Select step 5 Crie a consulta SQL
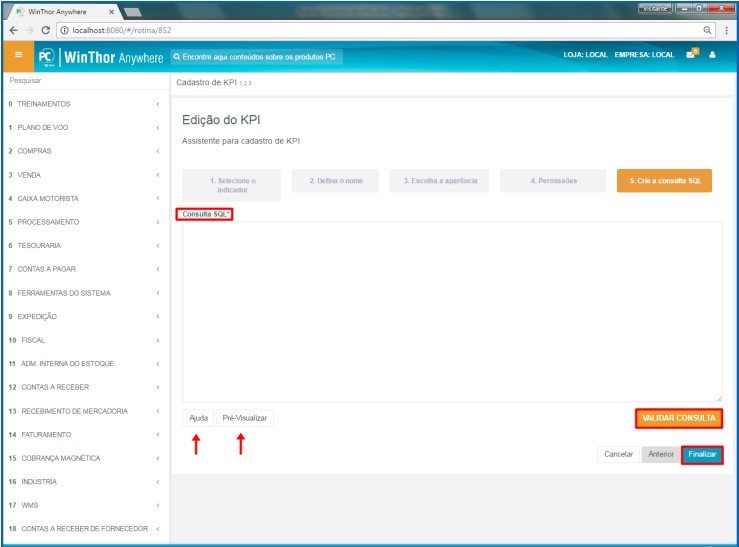Image resolution: width=739 pixels, height=547 pixels. [665, 181]
